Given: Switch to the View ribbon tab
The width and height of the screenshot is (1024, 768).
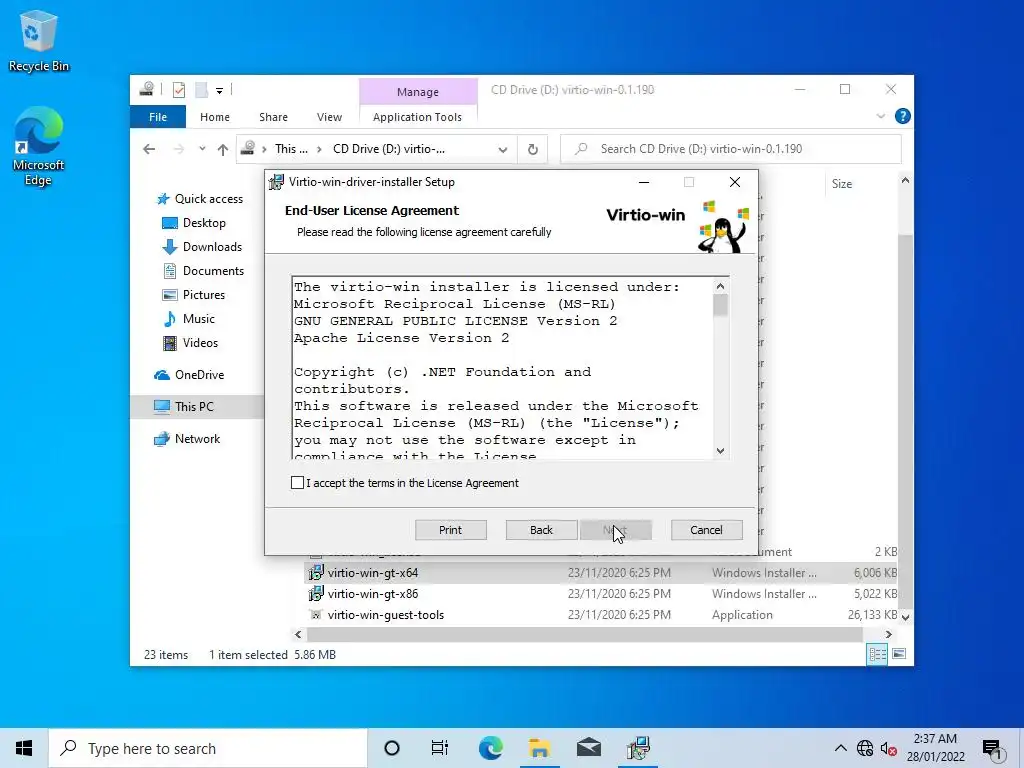Looking at the screenshot, I should click(329, 117).
